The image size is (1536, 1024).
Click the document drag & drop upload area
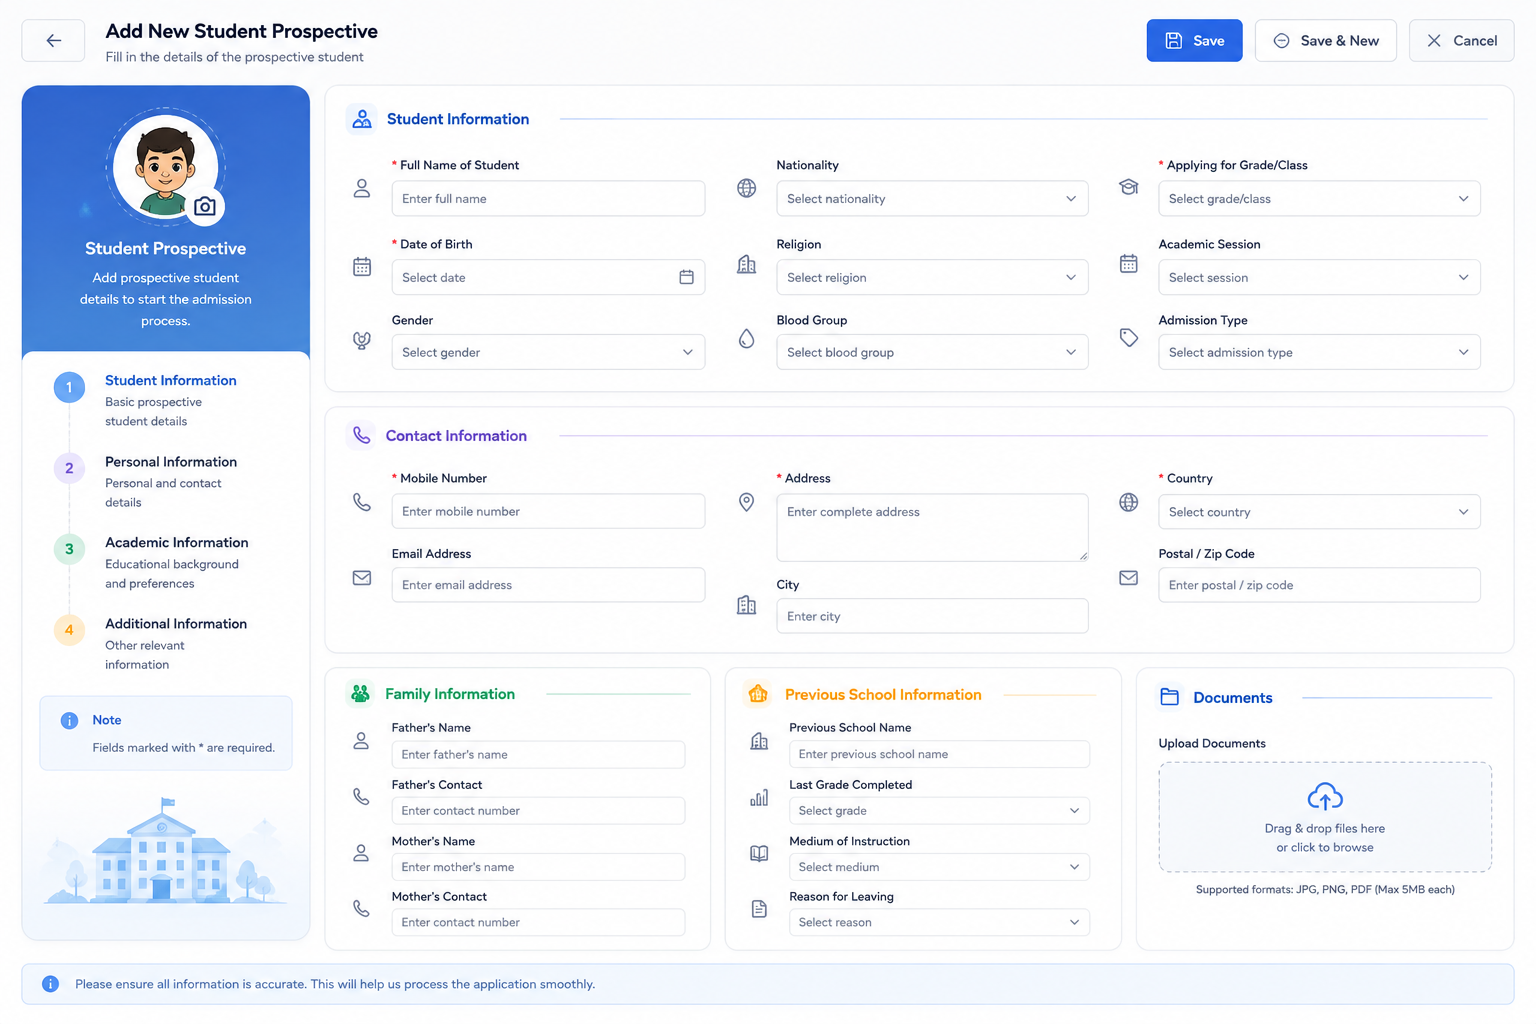1325,817
